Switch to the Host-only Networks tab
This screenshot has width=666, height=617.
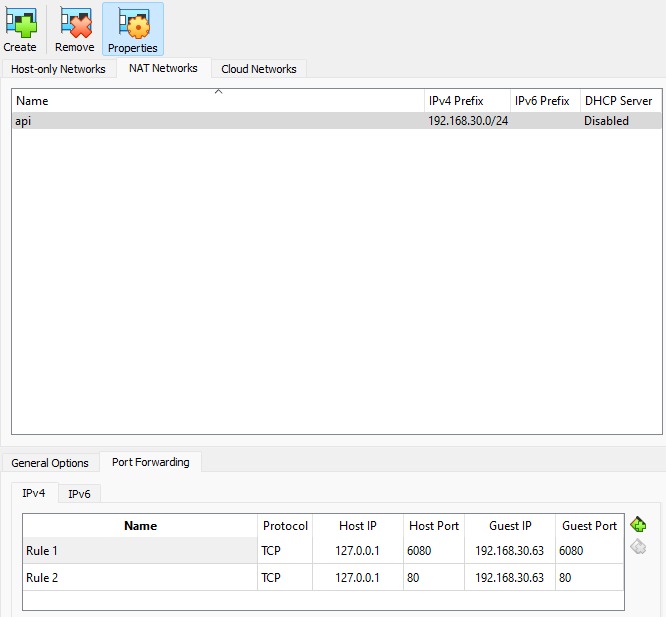click(x=58, y=69)
